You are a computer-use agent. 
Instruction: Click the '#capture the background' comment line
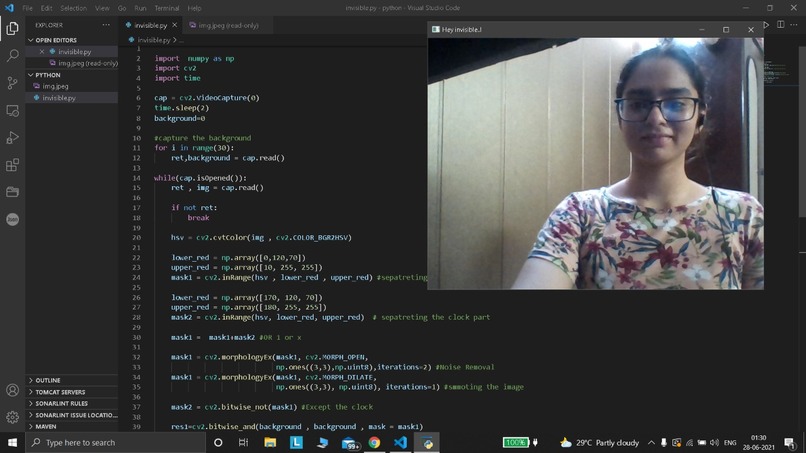[203, 138]
